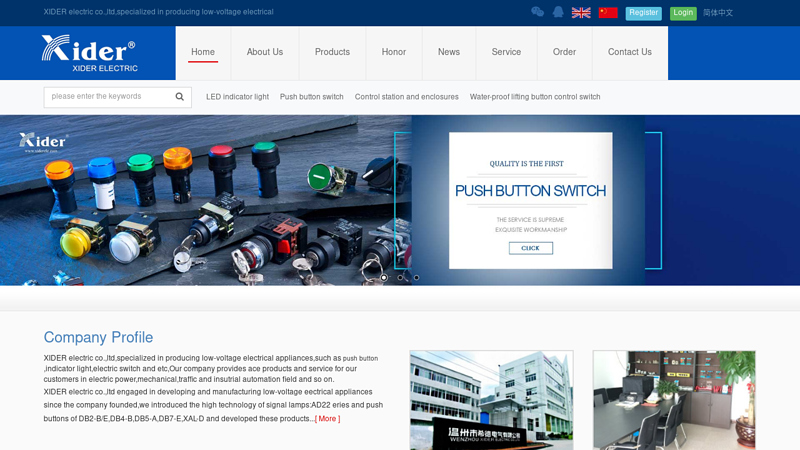This screenshot has height=450, width=800.
Task: Open the Service page
Action: pos(506,52)
